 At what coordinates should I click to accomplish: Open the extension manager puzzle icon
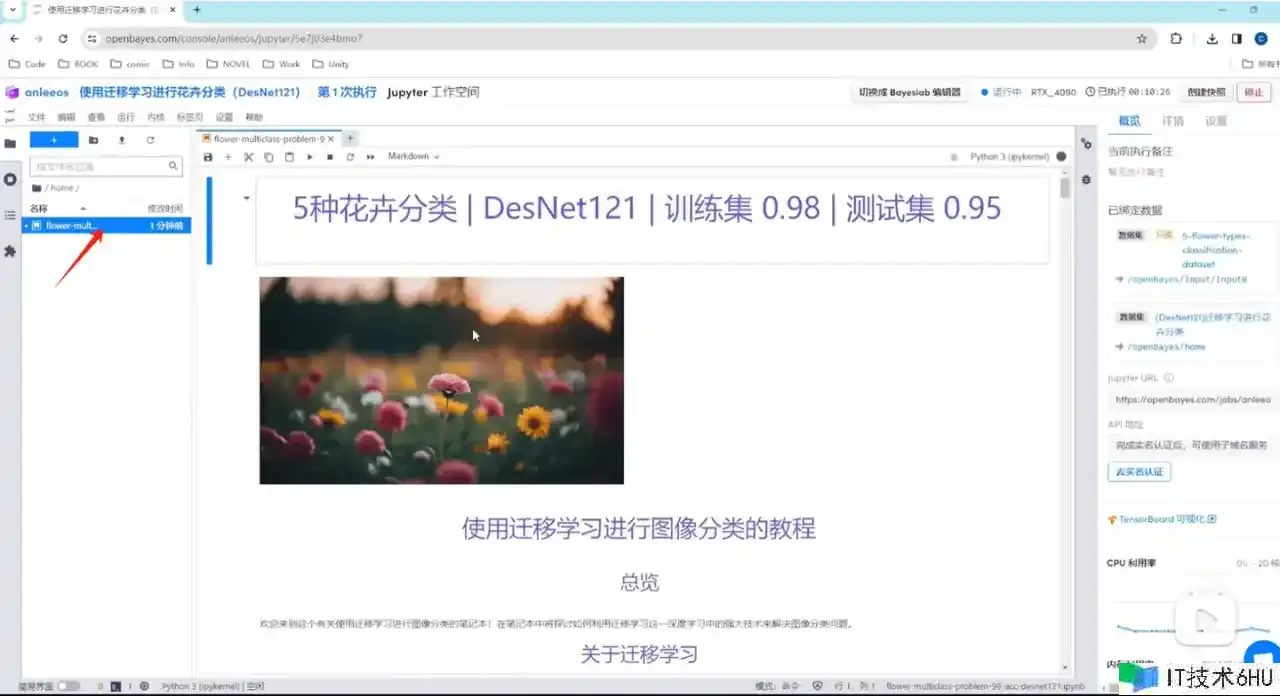point(10,251)
